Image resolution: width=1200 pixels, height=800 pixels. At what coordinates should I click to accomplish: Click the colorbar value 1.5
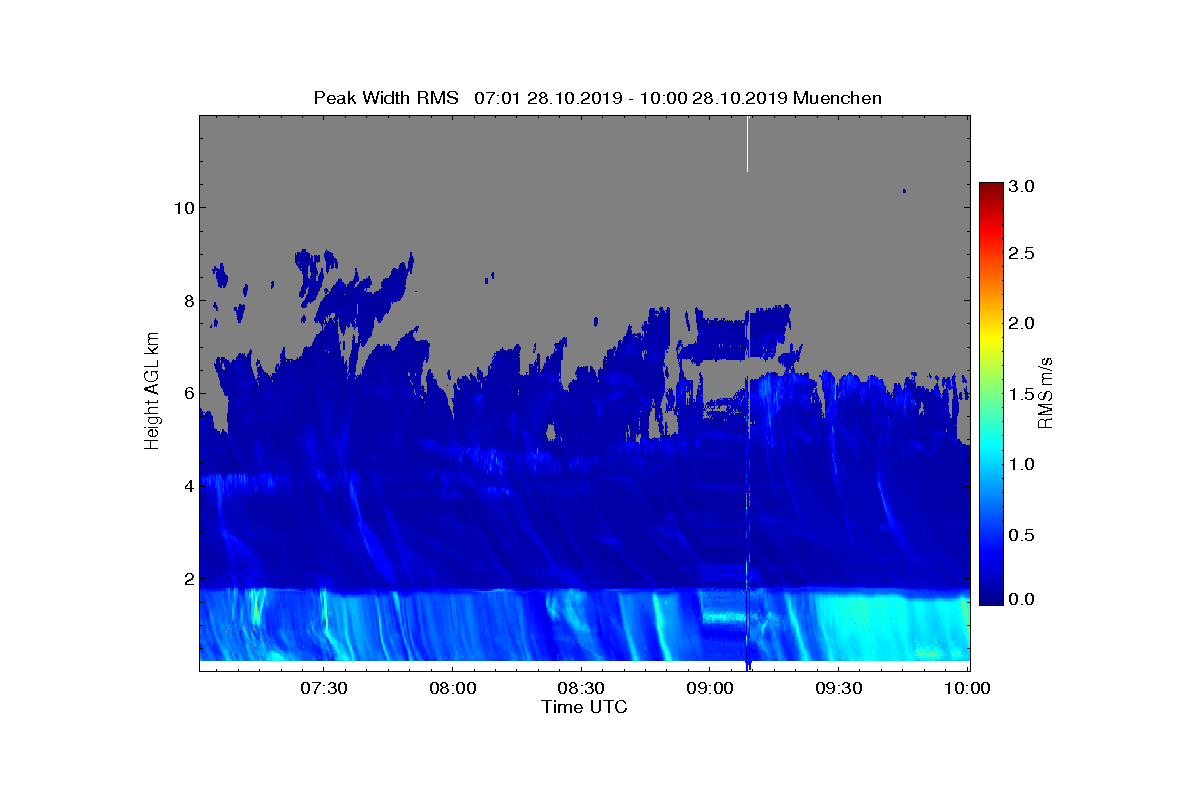[1022, 394]
